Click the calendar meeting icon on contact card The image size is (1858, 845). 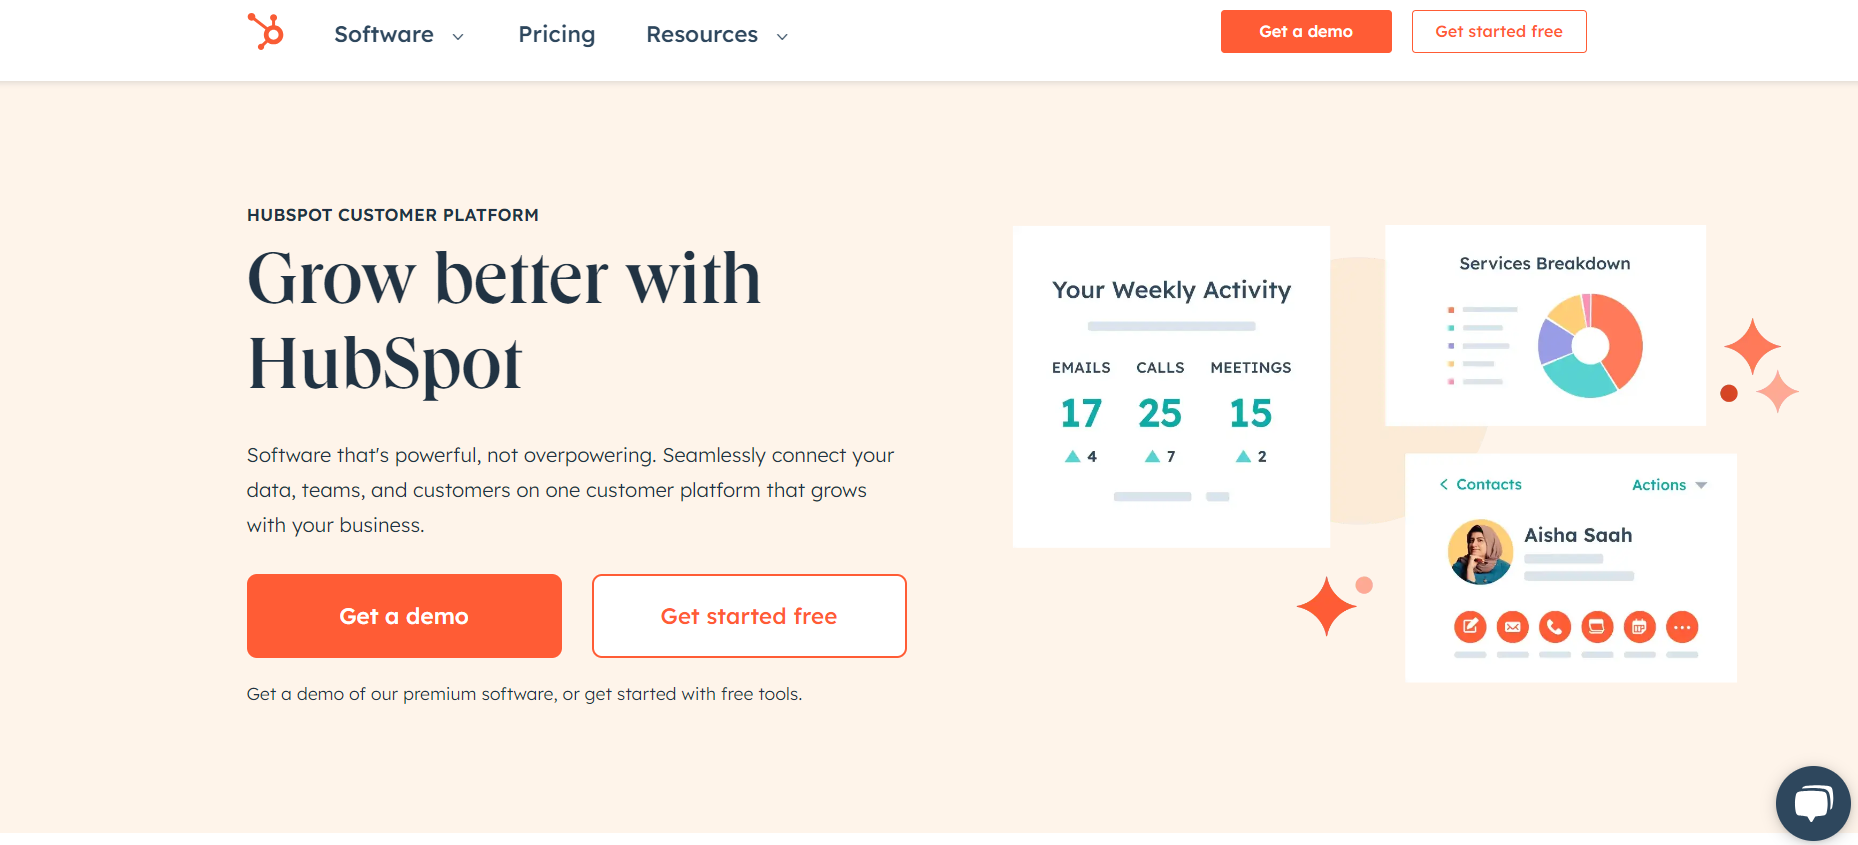(x=1640, y=627)
